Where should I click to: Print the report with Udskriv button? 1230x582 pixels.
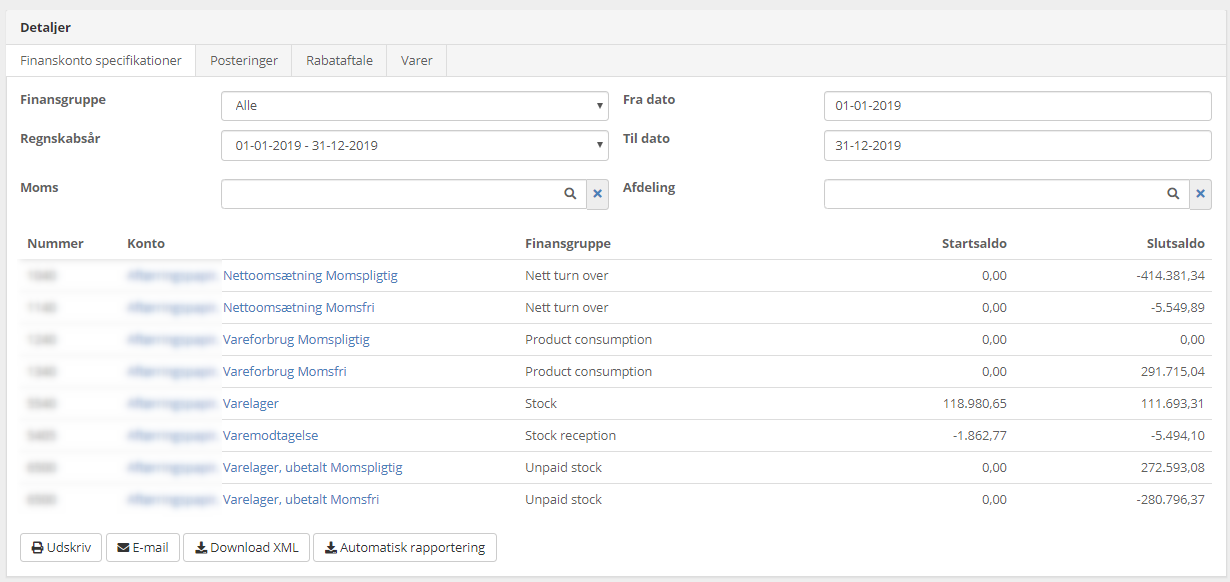click(x=61, y=548)
